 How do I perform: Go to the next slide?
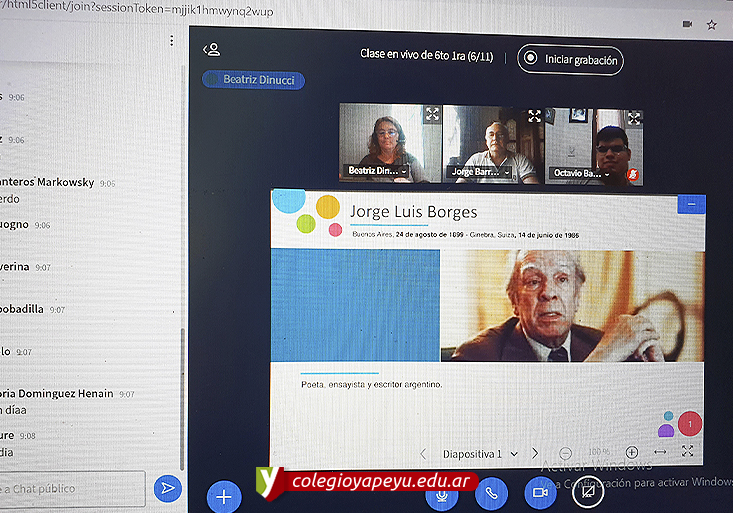point(535,453)
